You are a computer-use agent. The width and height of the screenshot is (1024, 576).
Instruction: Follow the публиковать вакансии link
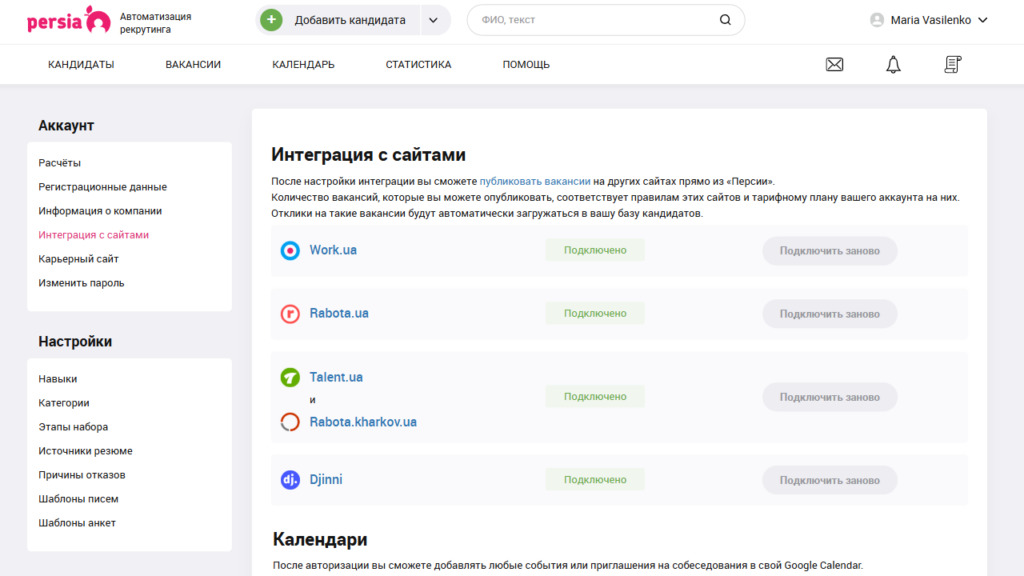pos(535,182)
